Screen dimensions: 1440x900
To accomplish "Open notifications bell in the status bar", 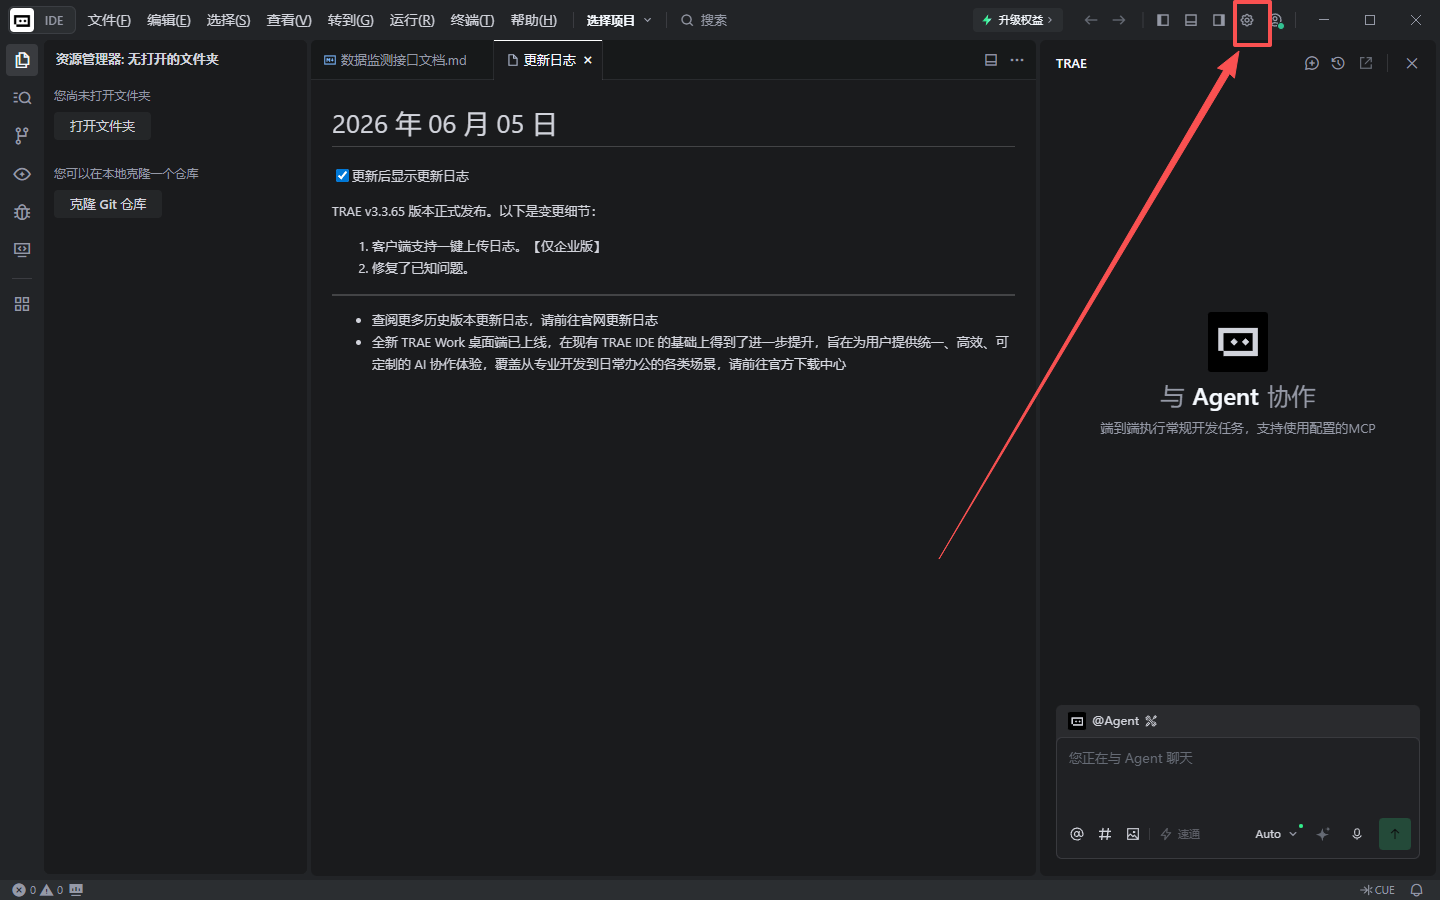I will pos(1416,890).
